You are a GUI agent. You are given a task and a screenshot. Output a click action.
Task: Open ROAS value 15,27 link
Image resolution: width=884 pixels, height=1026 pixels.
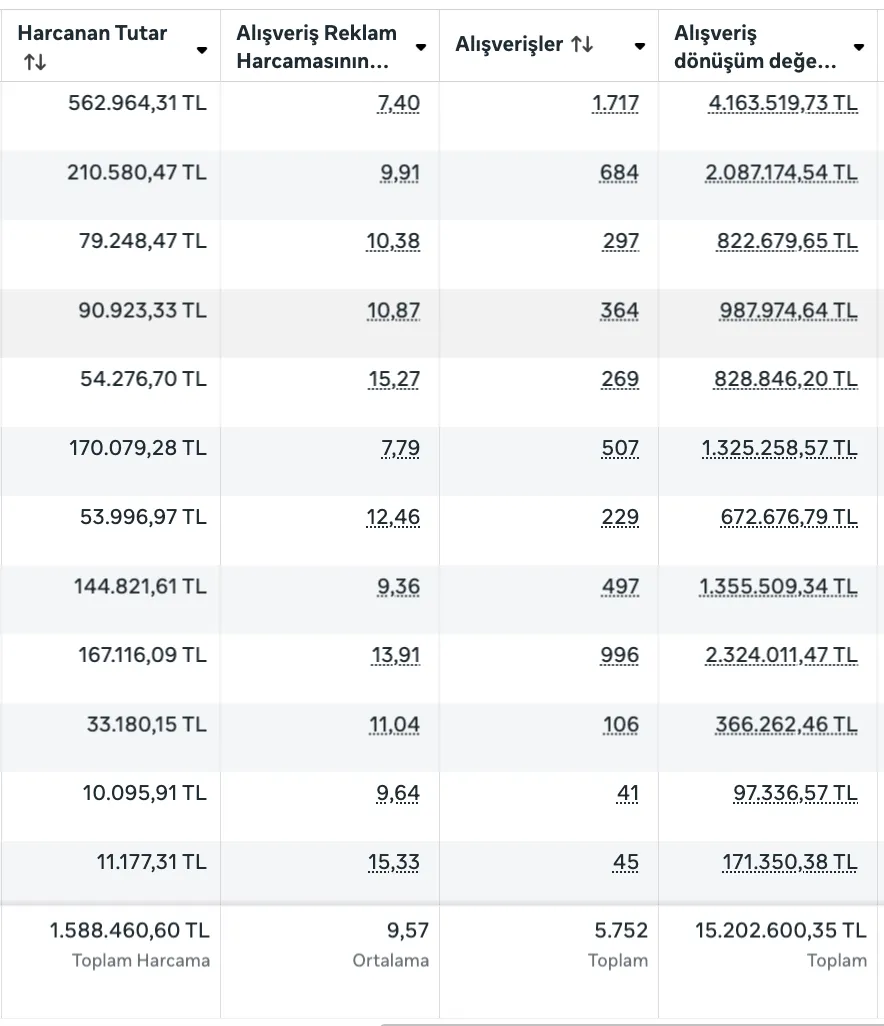tap(394, 379)
